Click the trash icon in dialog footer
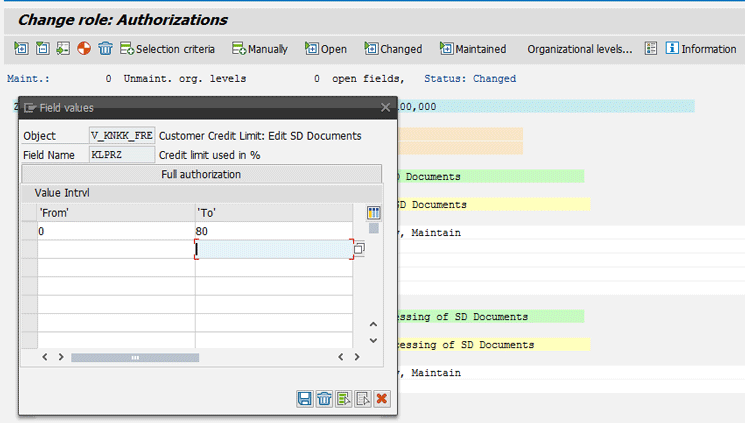 click(325, 398)
